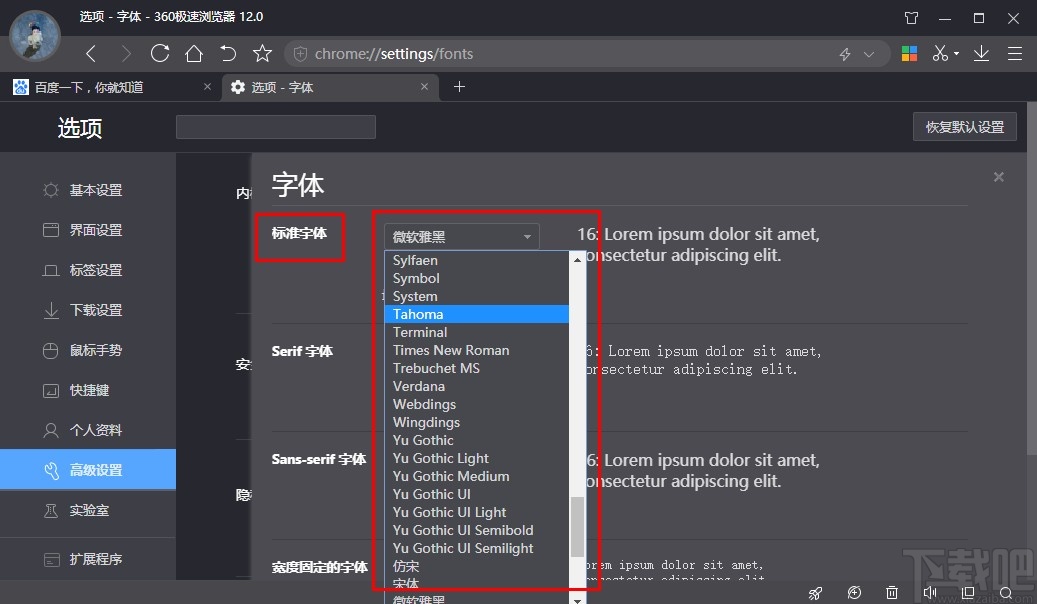Open 界面设置 in the sidebar
The height and width of the screenshot is (604, 1037).
(88, 230)
